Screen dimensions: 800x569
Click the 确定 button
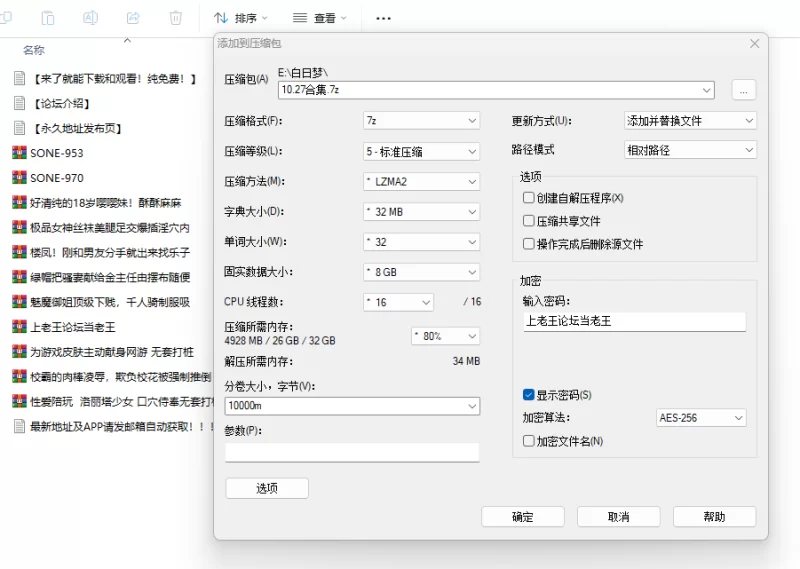click(x=522, y=517)
